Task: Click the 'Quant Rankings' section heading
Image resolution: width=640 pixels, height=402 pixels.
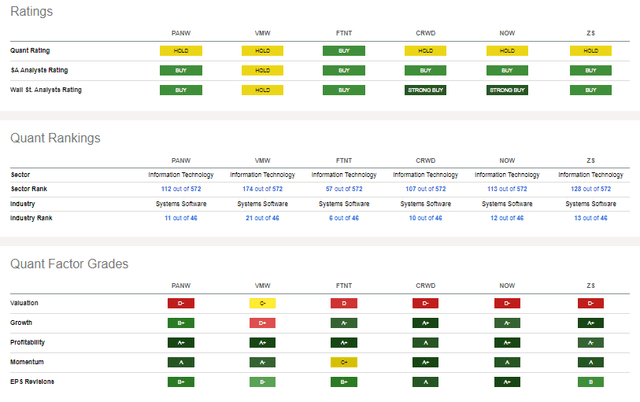Action: coord(55,138)
